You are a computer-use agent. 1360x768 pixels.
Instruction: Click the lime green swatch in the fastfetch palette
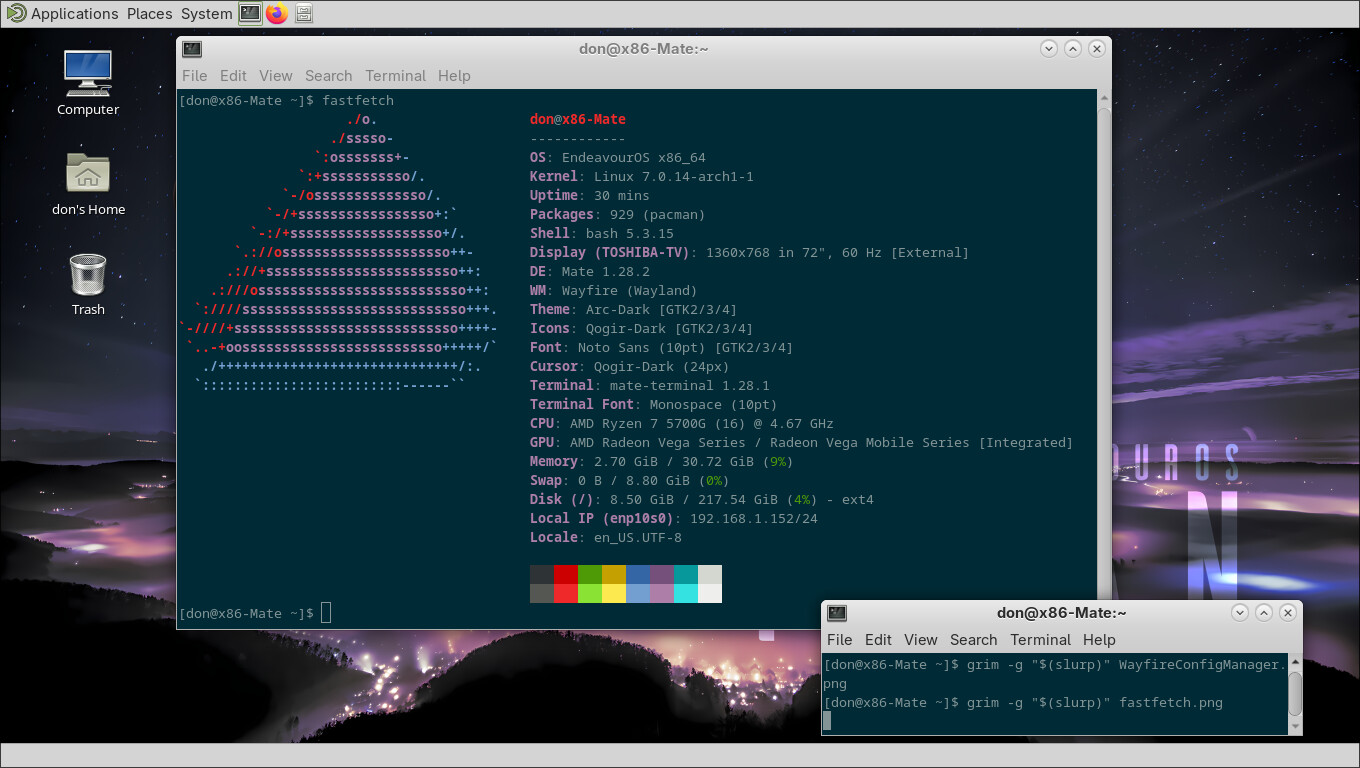590,593
